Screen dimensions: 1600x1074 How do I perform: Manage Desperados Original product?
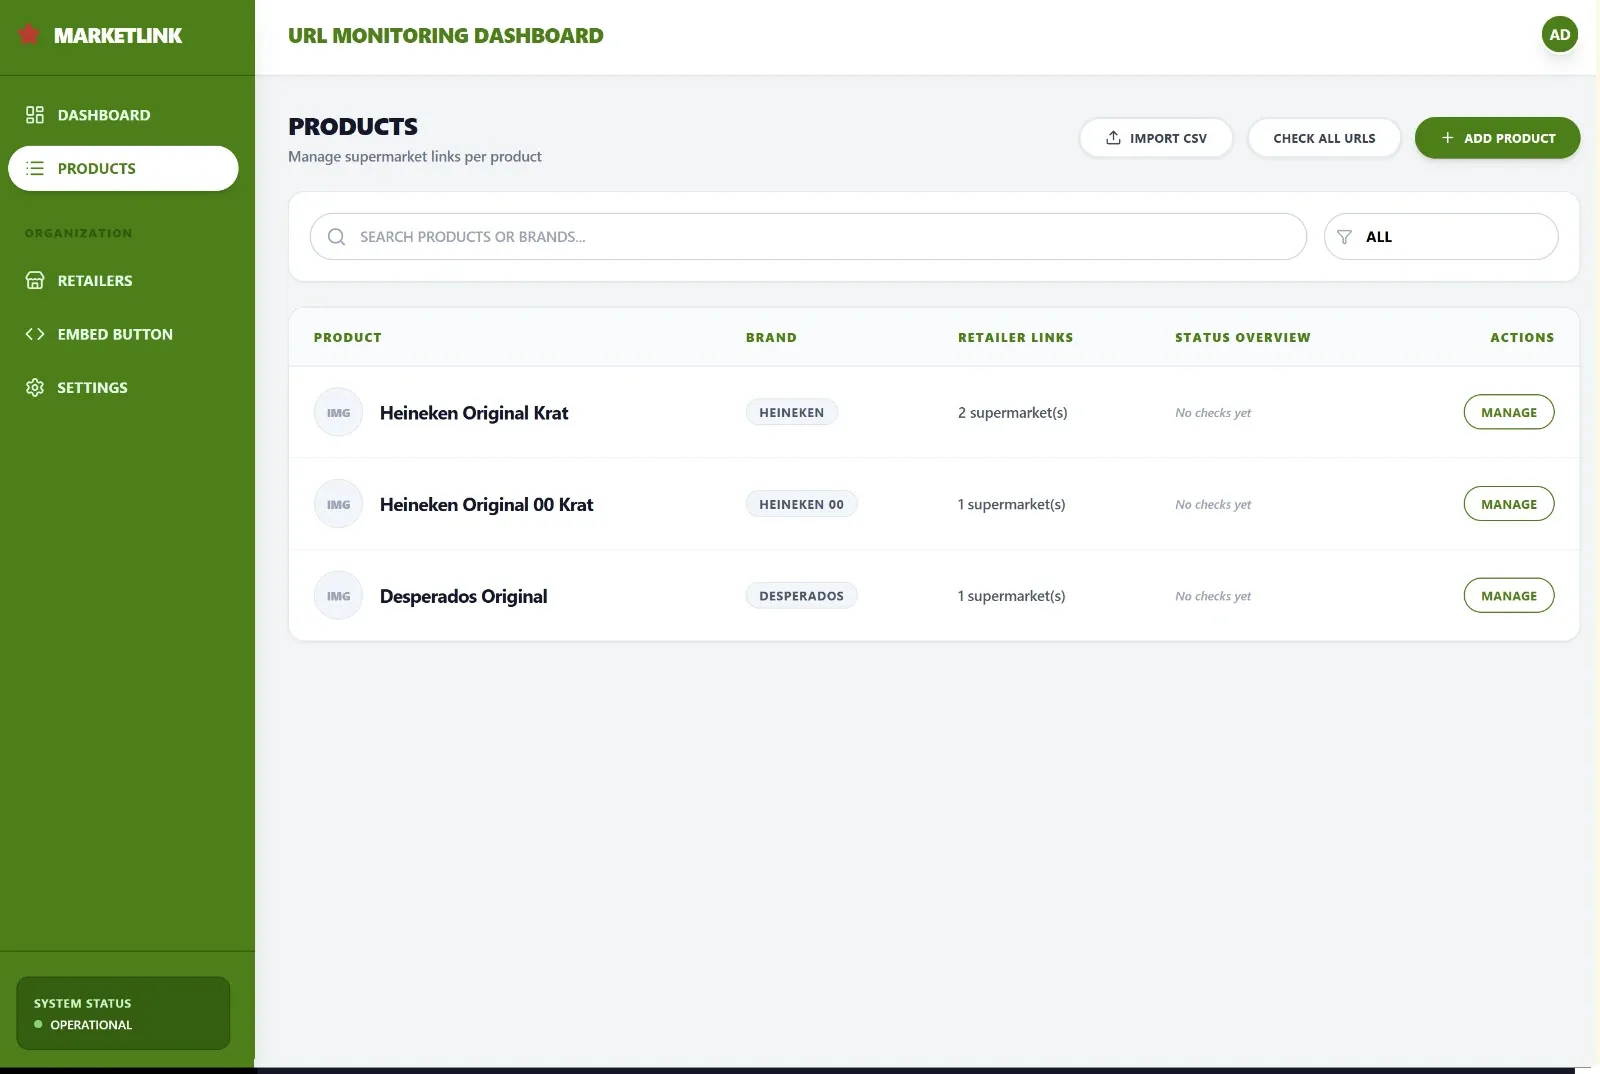click(1509, 596)
